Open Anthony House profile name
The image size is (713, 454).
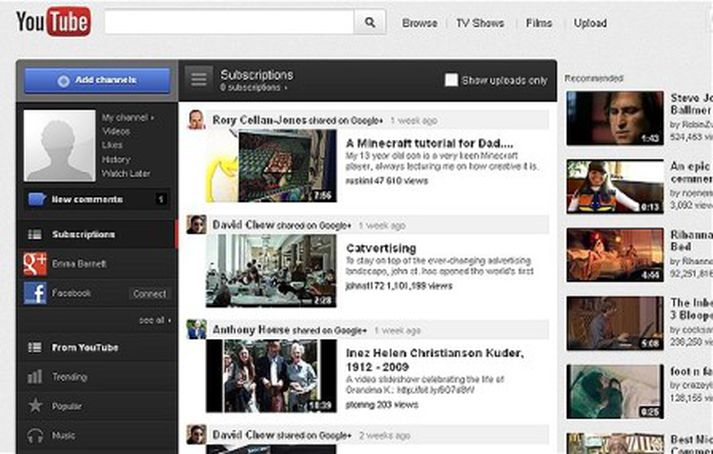251,330
